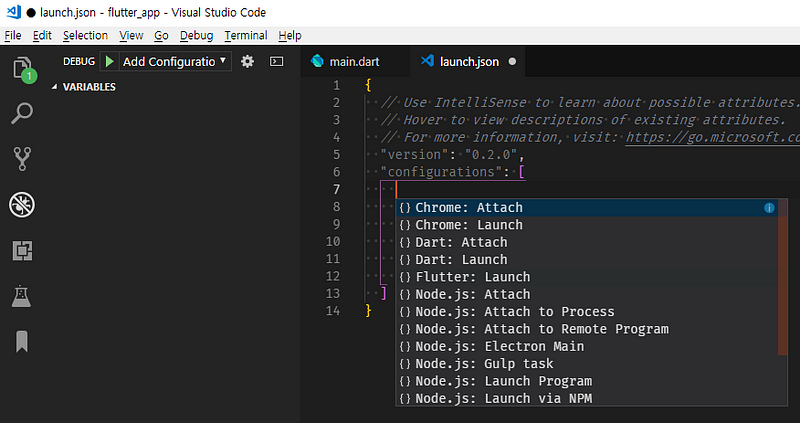This screenshot has width=800, height=423.
Task: Click the VS Code logo in title bar
Action: (13, 12)
